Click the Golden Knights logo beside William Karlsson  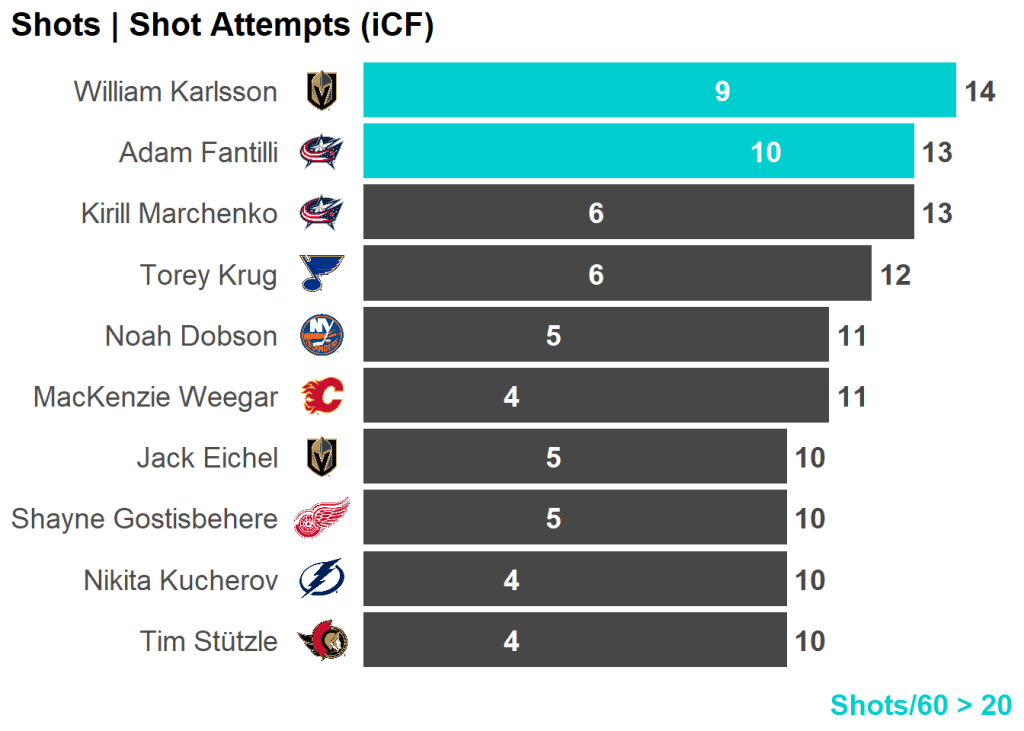pyautogui.click(x=322, y=92)
